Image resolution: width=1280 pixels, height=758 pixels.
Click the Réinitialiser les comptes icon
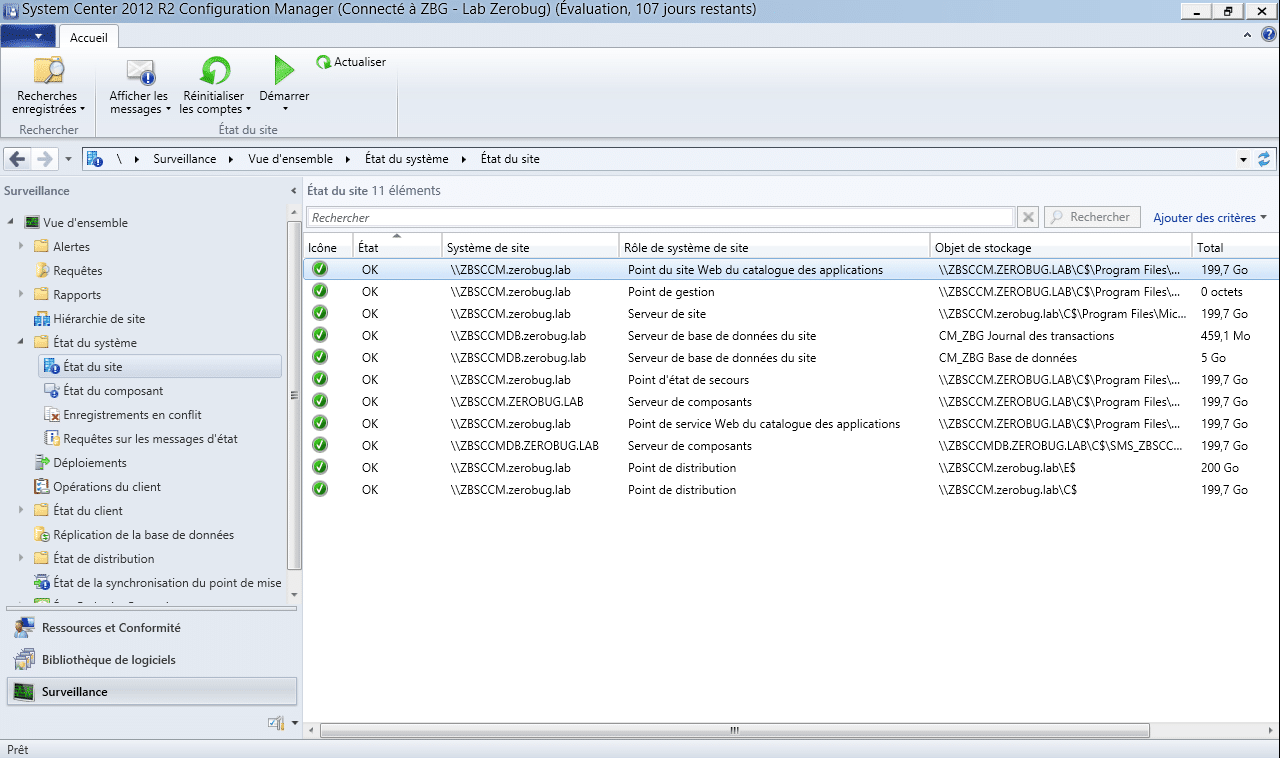(x=213, y=71)
